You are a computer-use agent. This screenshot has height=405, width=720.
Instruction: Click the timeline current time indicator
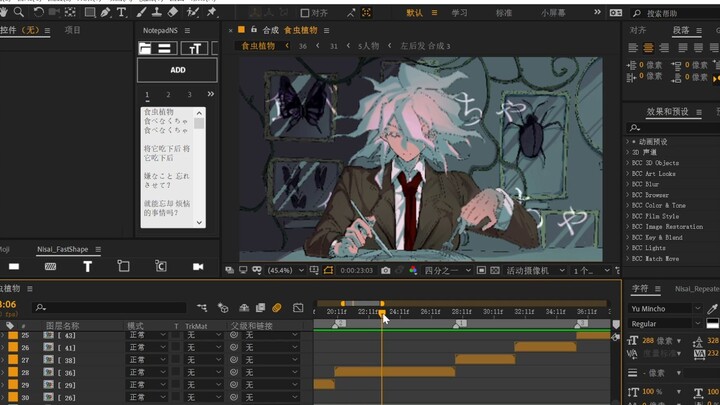pyautogui.click(x=382, y=313)
